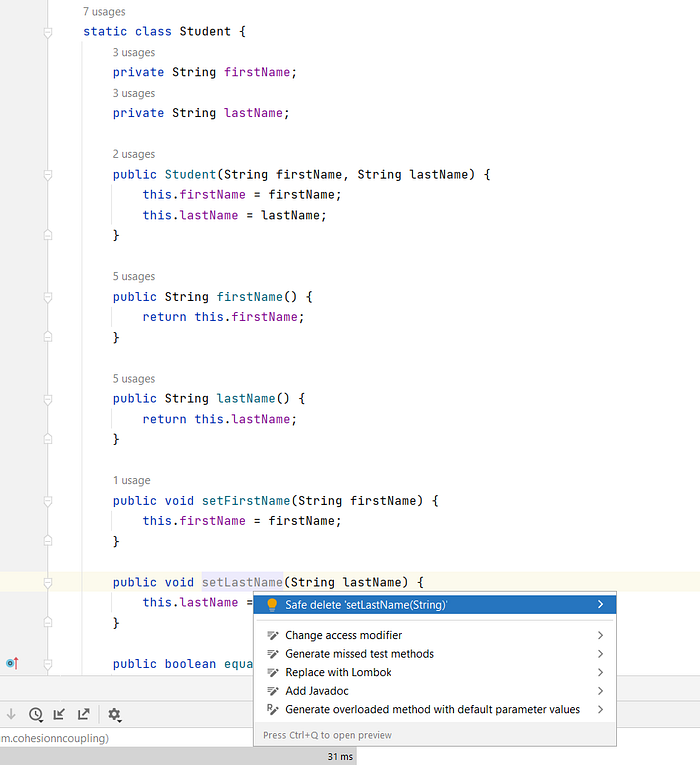Expand the Generate missed test methods submenu arrow
This screenshot has height=765, width=700.
coord(600,654)
